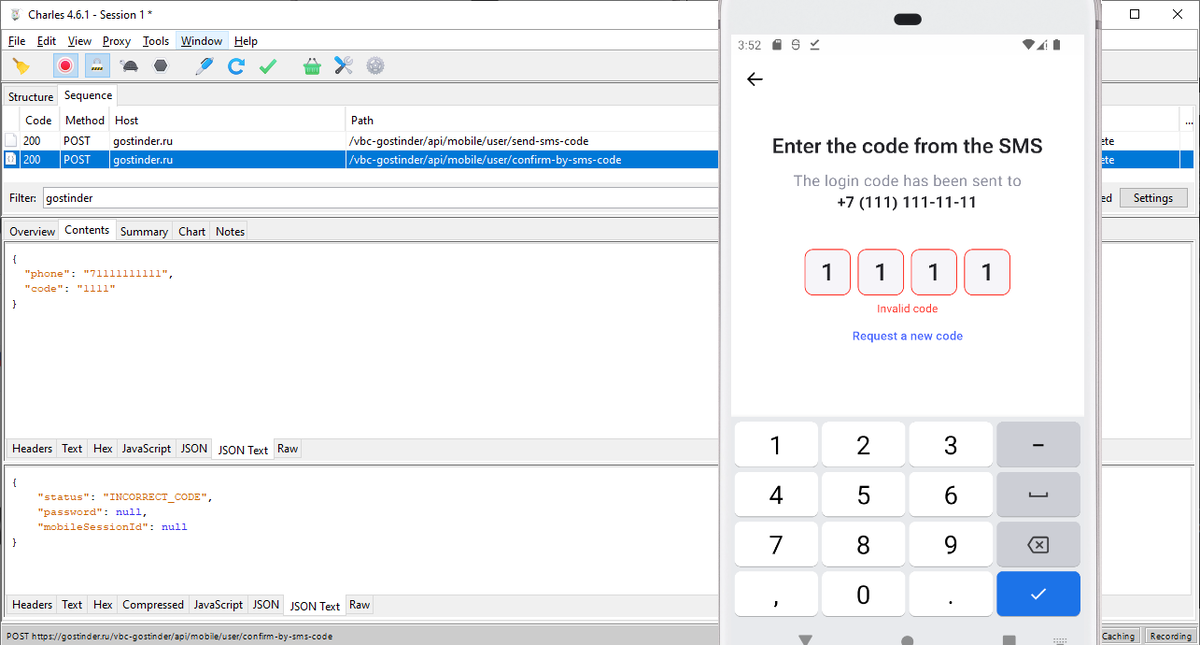The height and width of the screenshot is (645, 1200).
Task: Tap the fourth SMS code digit box
Action: 987,272
